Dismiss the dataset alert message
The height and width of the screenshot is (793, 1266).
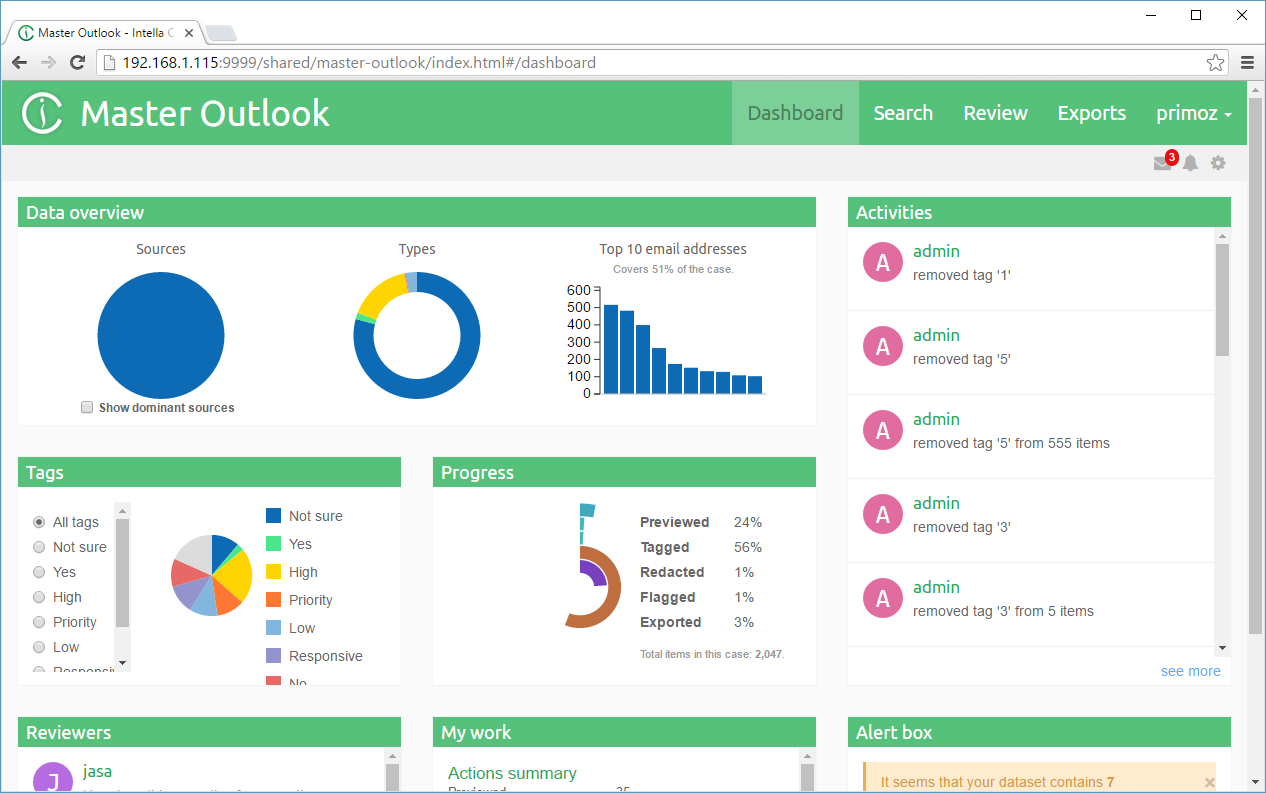tap(1208, 780)
